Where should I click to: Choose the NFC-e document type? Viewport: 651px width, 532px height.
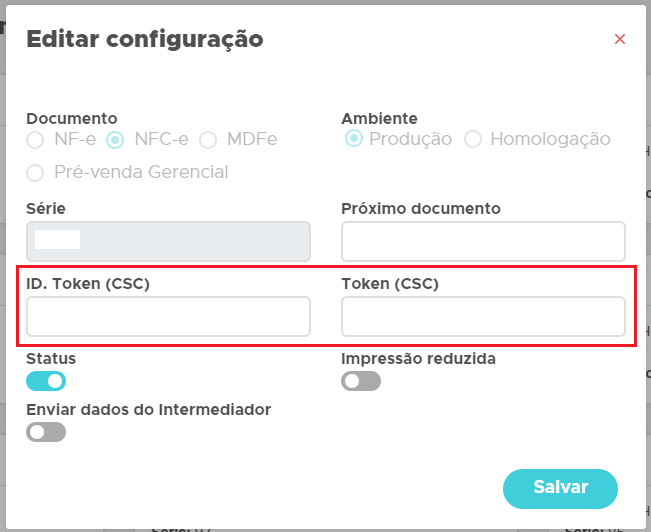(x=116, y=140)
